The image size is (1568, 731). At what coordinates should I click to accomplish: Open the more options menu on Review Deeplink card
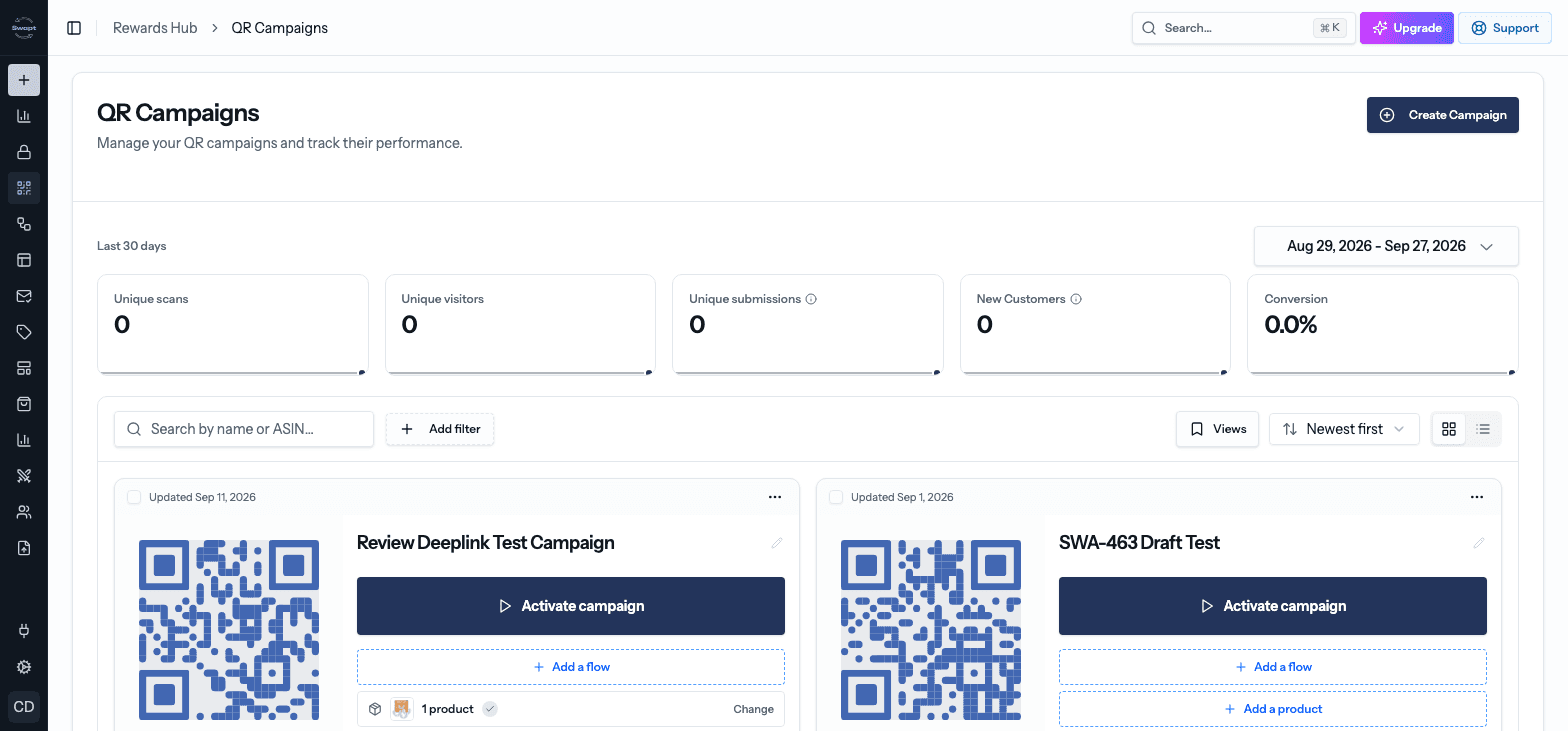(775, 497)
